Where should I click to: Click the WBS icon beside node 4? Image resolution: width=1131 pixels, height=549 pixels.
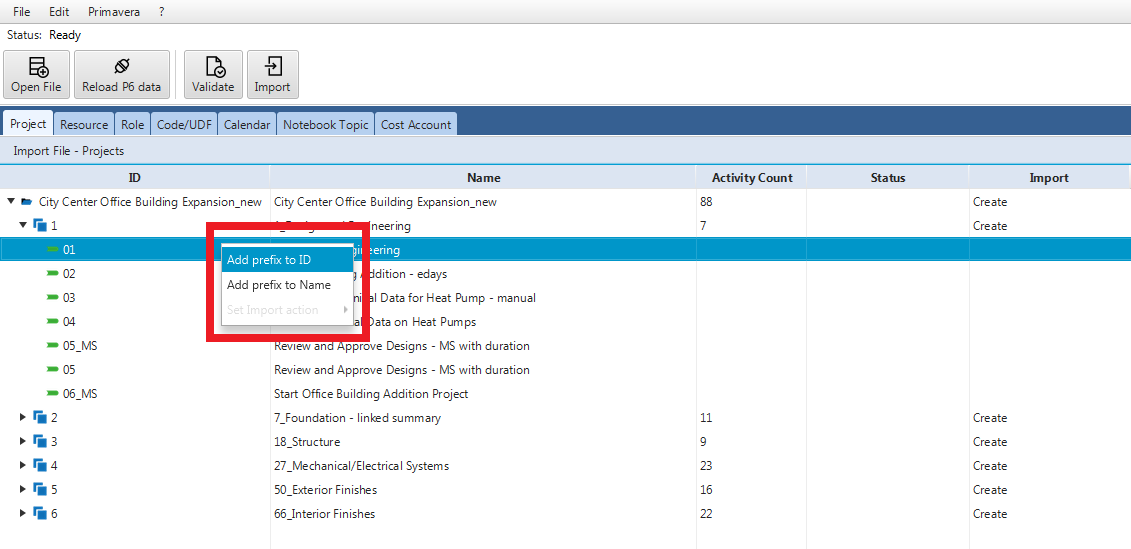point(40,466)
